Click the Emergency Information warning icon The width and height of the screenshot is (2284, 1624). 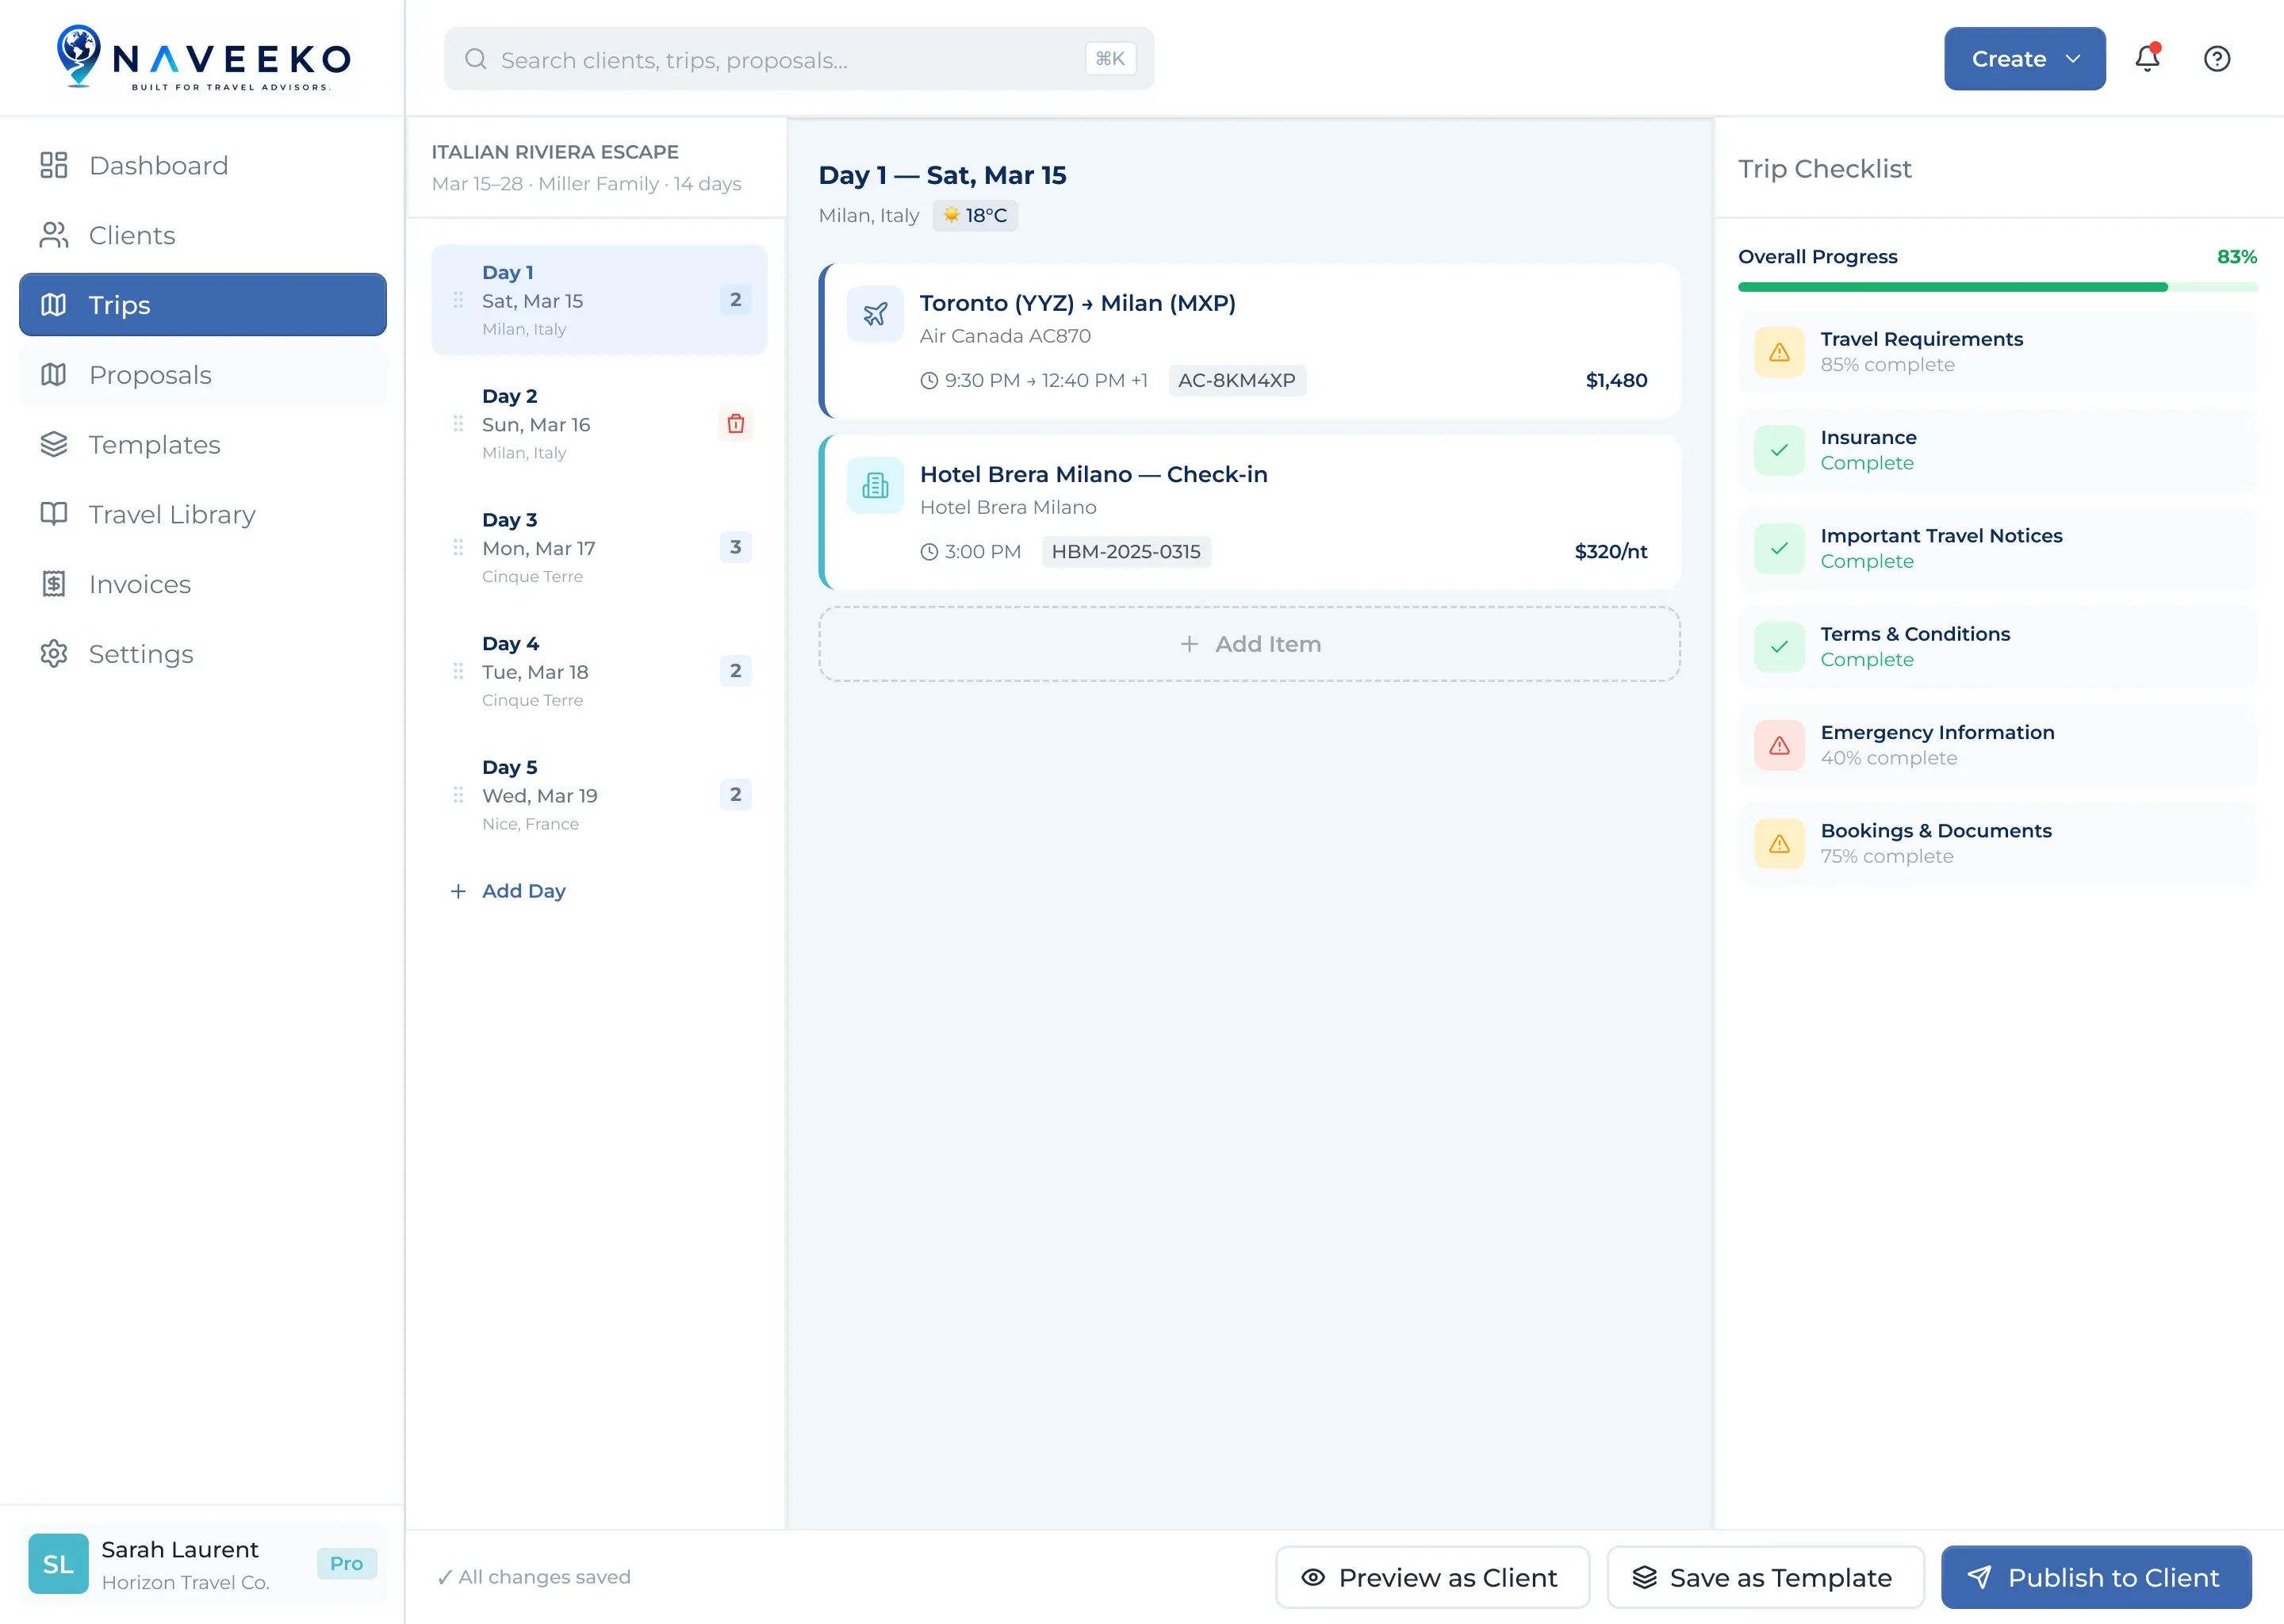(x=1779, y=745)
